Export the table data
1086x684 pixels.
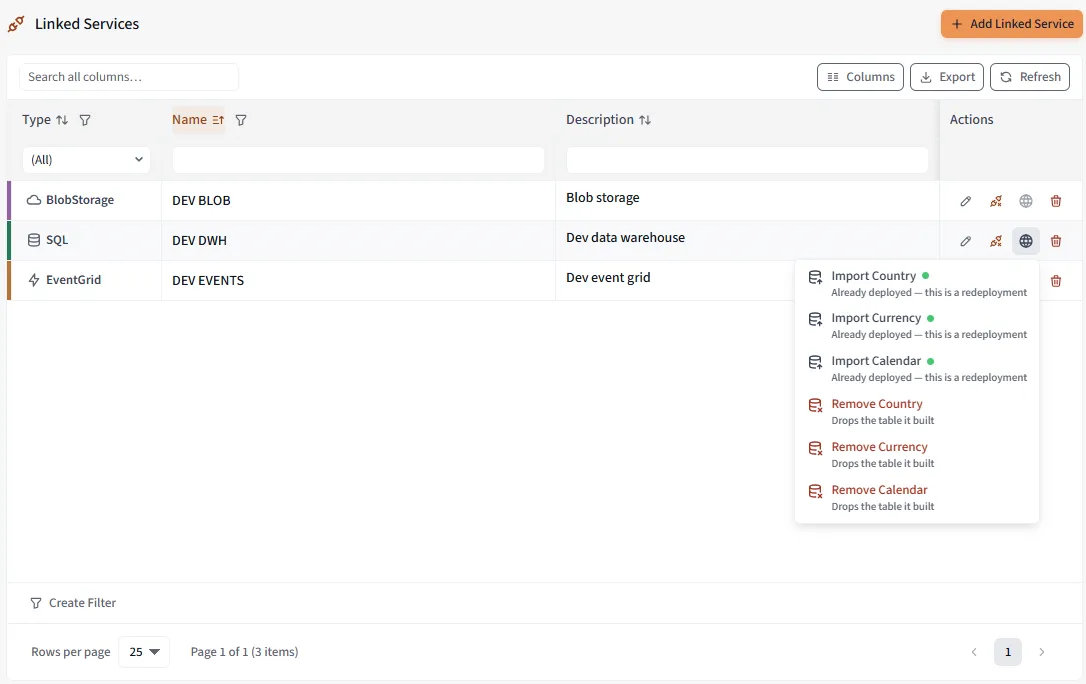(x=947, y=77)
